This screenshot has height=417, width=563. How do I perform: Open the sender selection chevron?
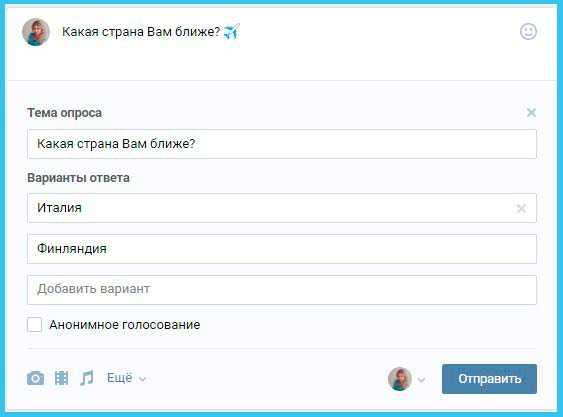422,380
